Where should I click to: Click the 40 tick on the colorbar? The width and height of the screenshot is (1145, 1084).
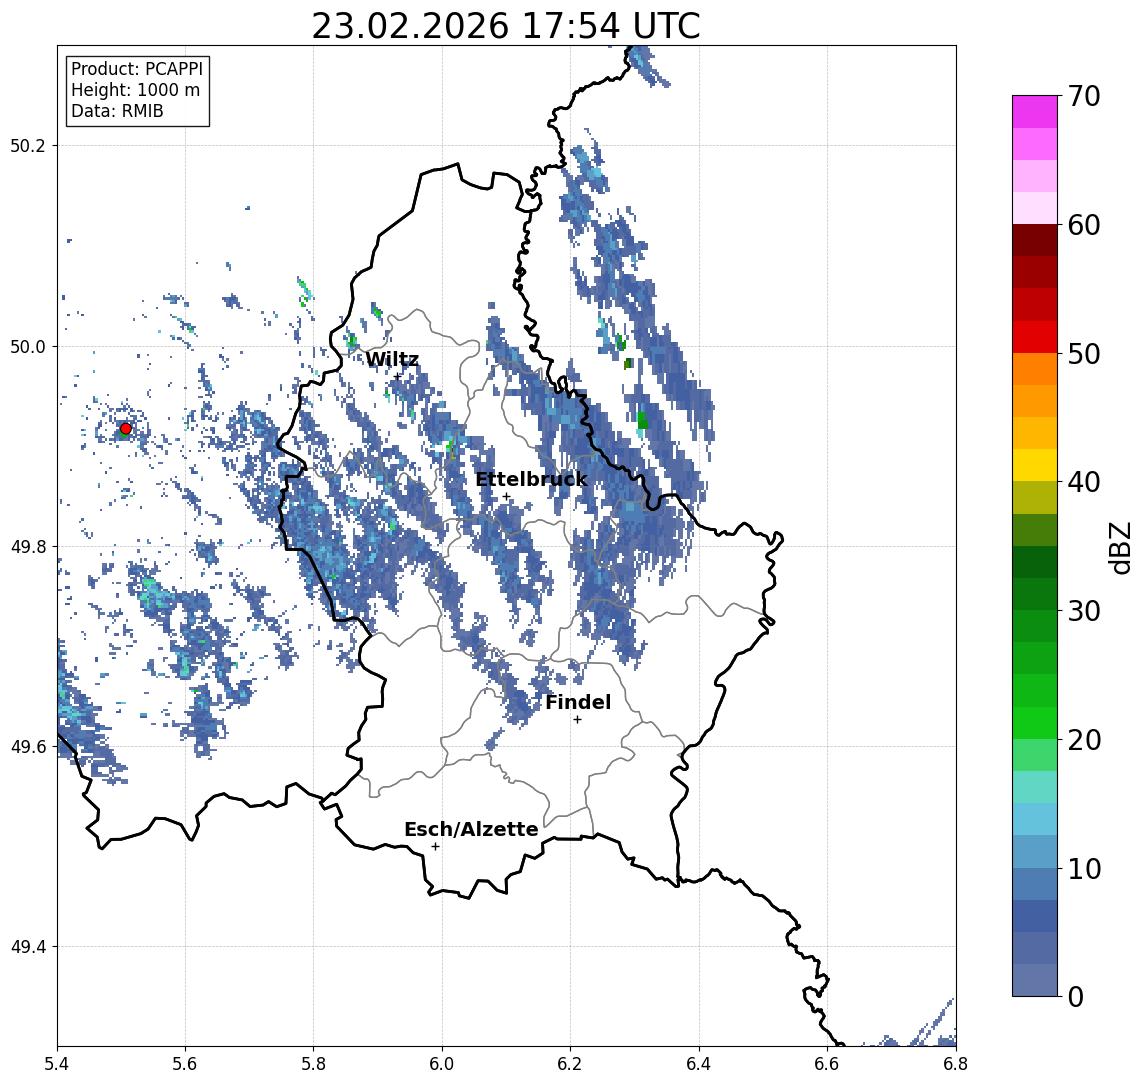click(1084, 482)
